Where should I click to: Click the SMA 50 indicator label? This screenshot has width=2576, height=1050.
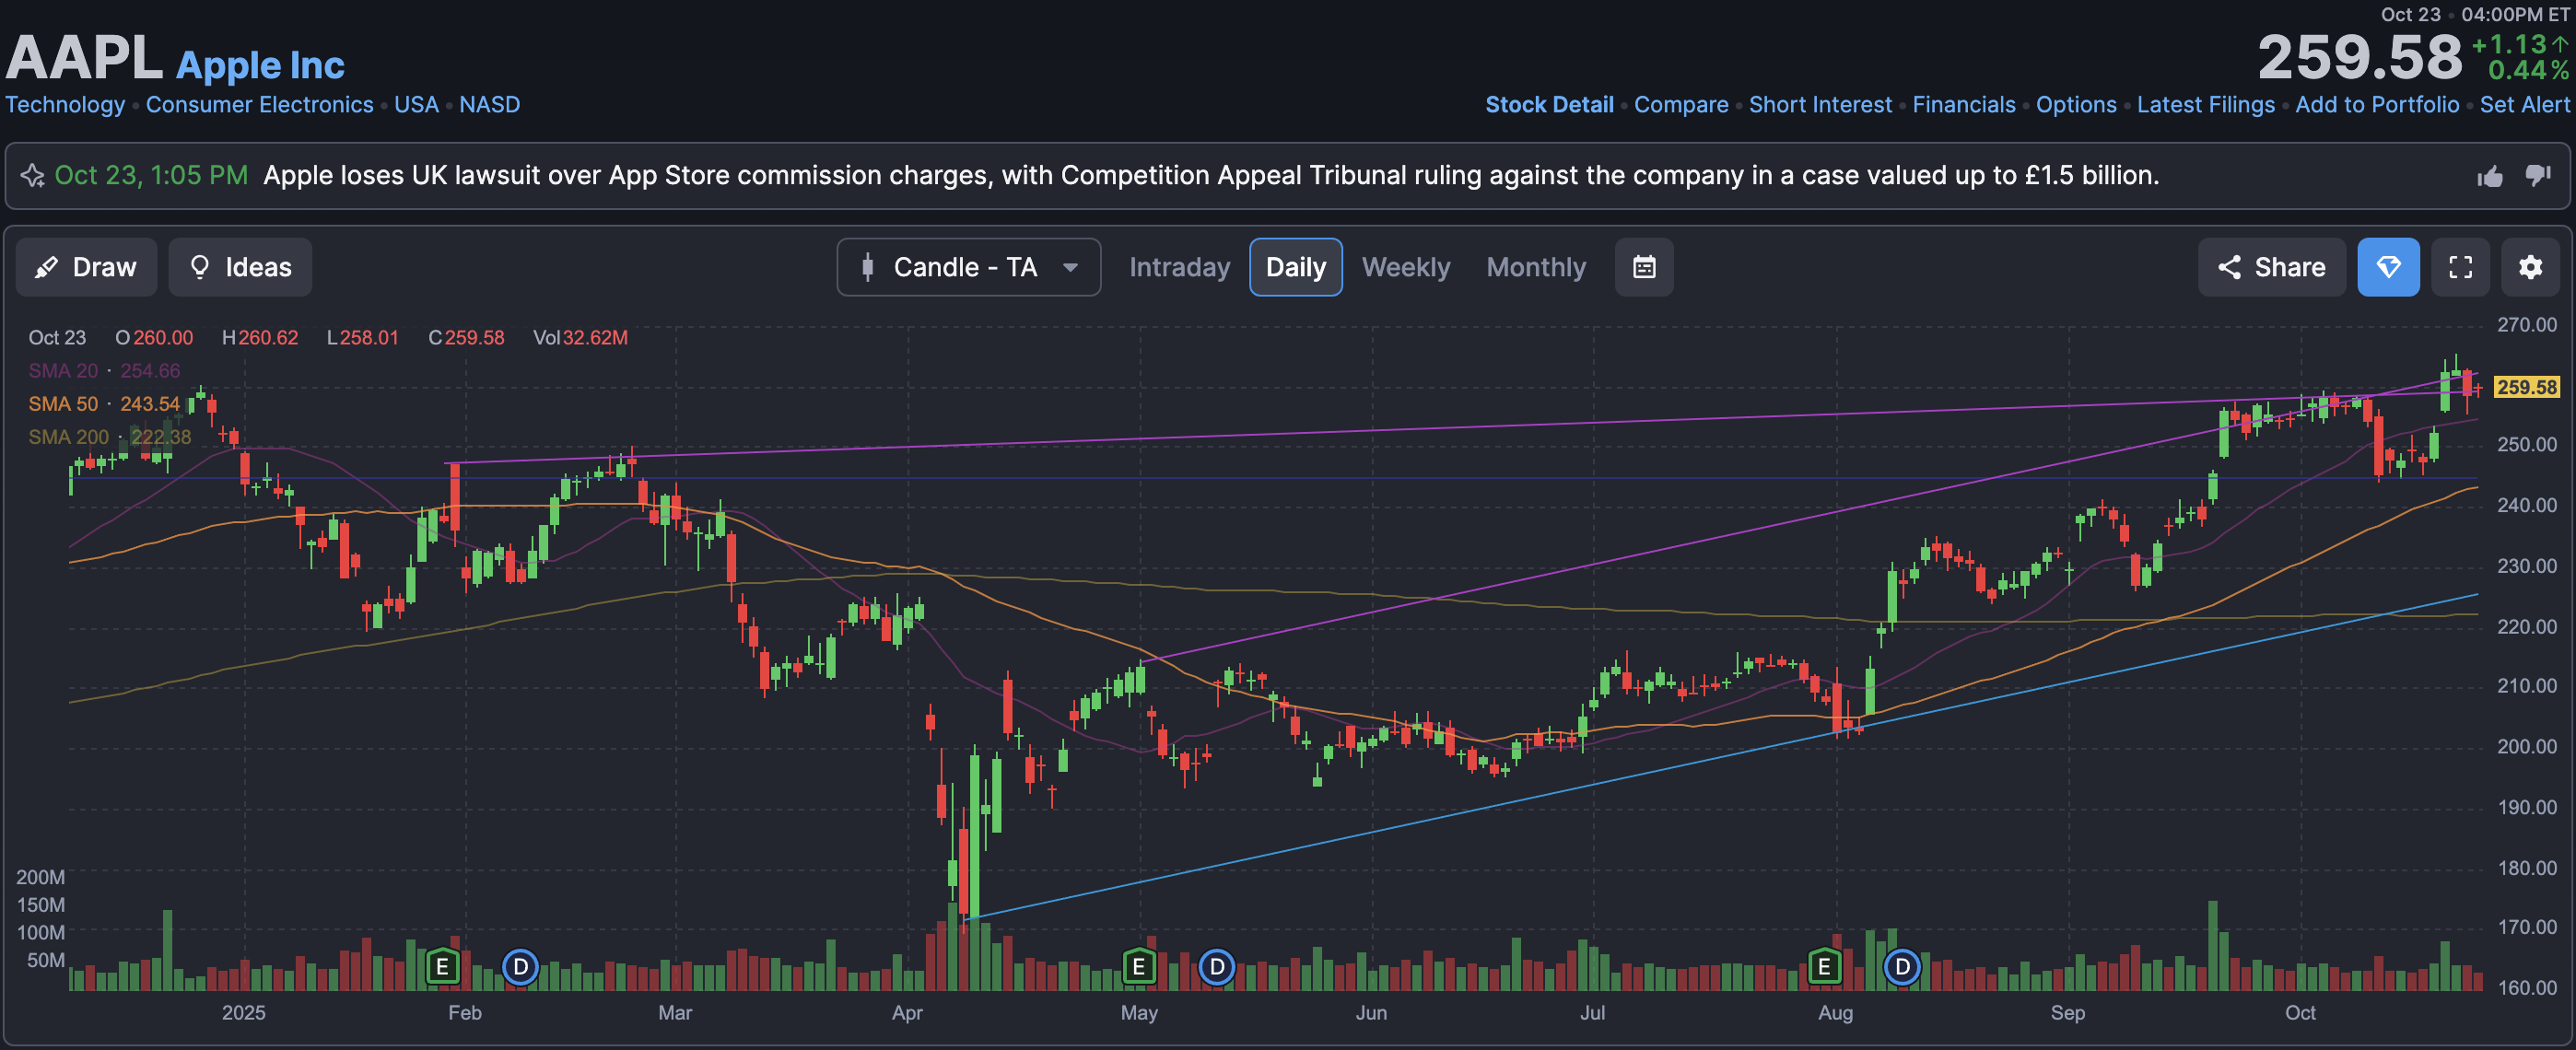pos(63,404)
